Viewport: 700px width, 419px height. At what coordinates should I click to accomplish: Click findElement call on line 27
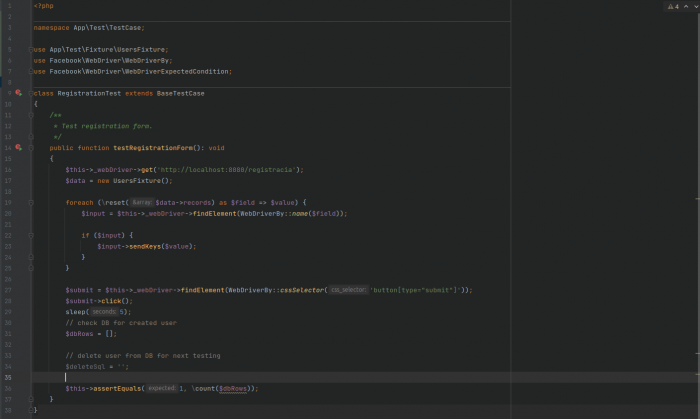[x=202, y=290]
